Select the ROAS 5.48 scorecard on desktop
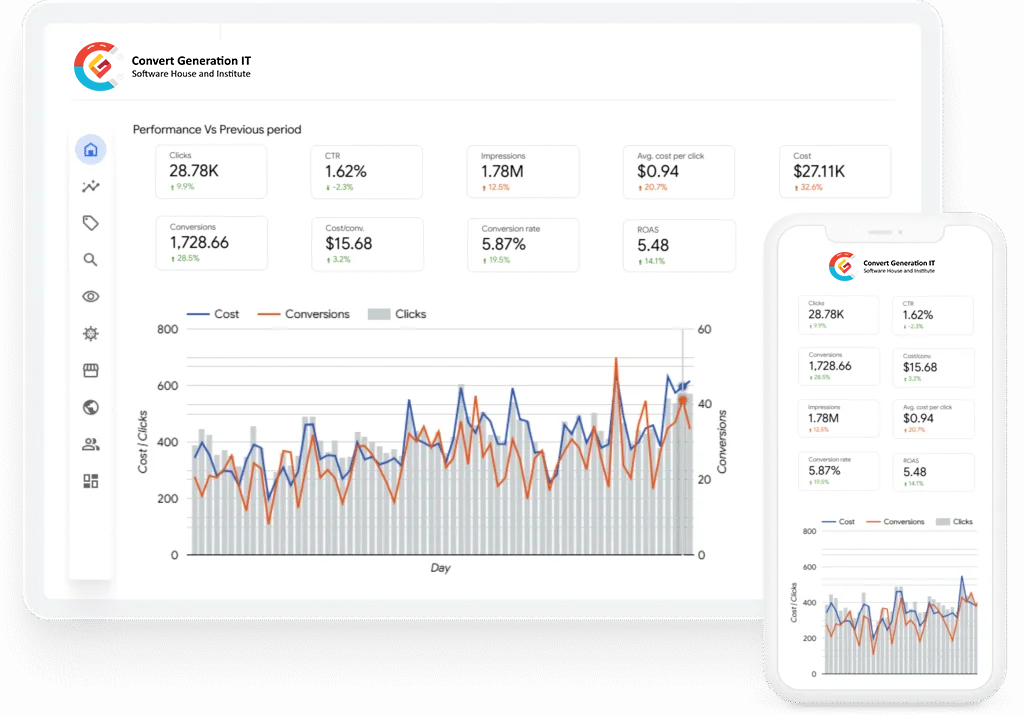This screenshot has height=715, width=1024. tap(679, 245)
